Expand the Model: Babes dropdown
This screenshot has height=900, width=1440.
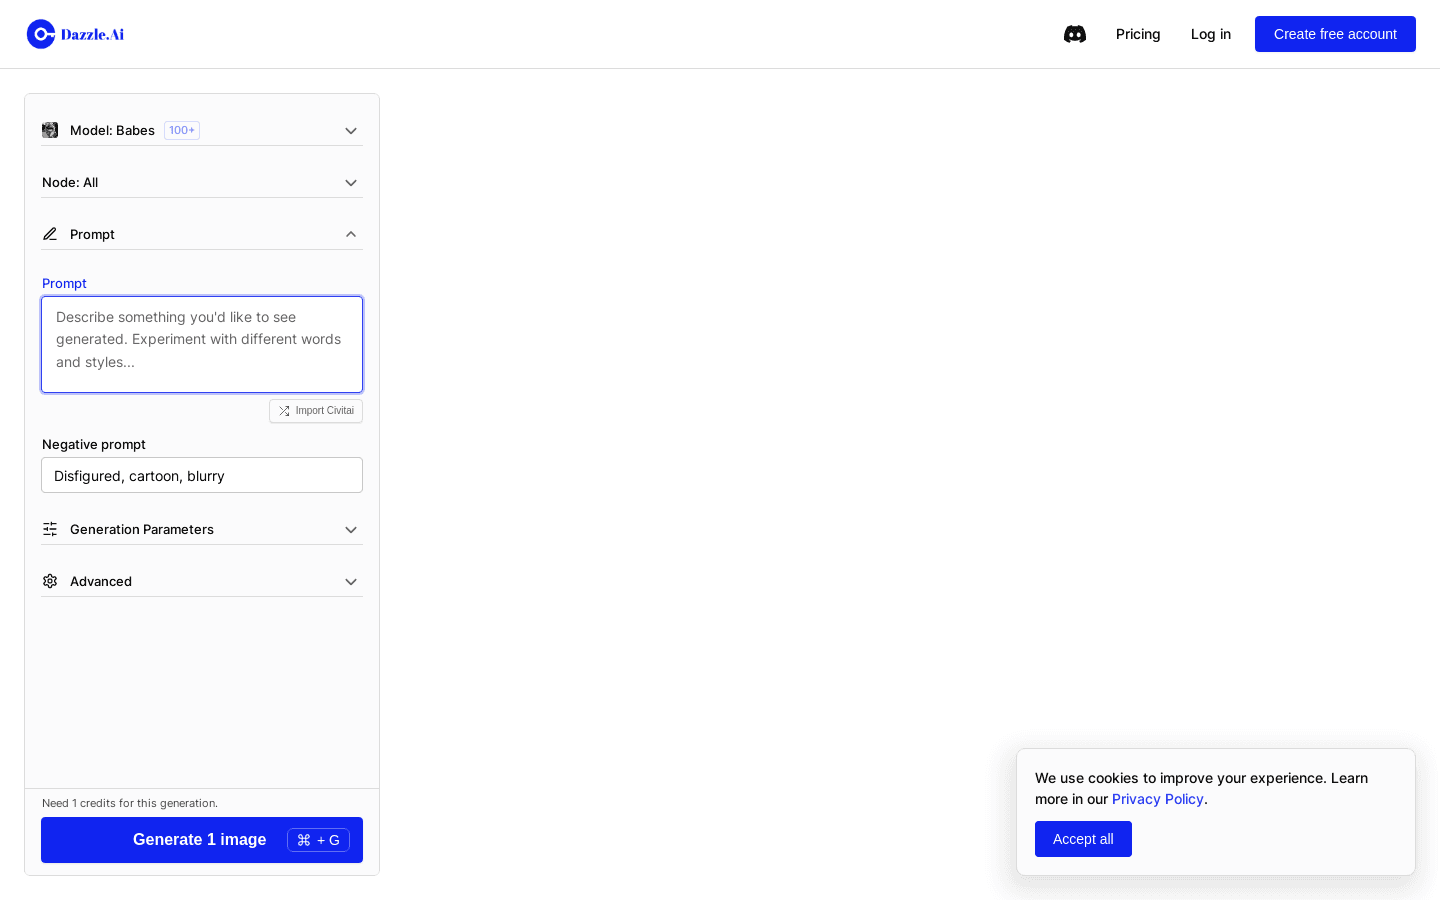(x=351, y=130)
